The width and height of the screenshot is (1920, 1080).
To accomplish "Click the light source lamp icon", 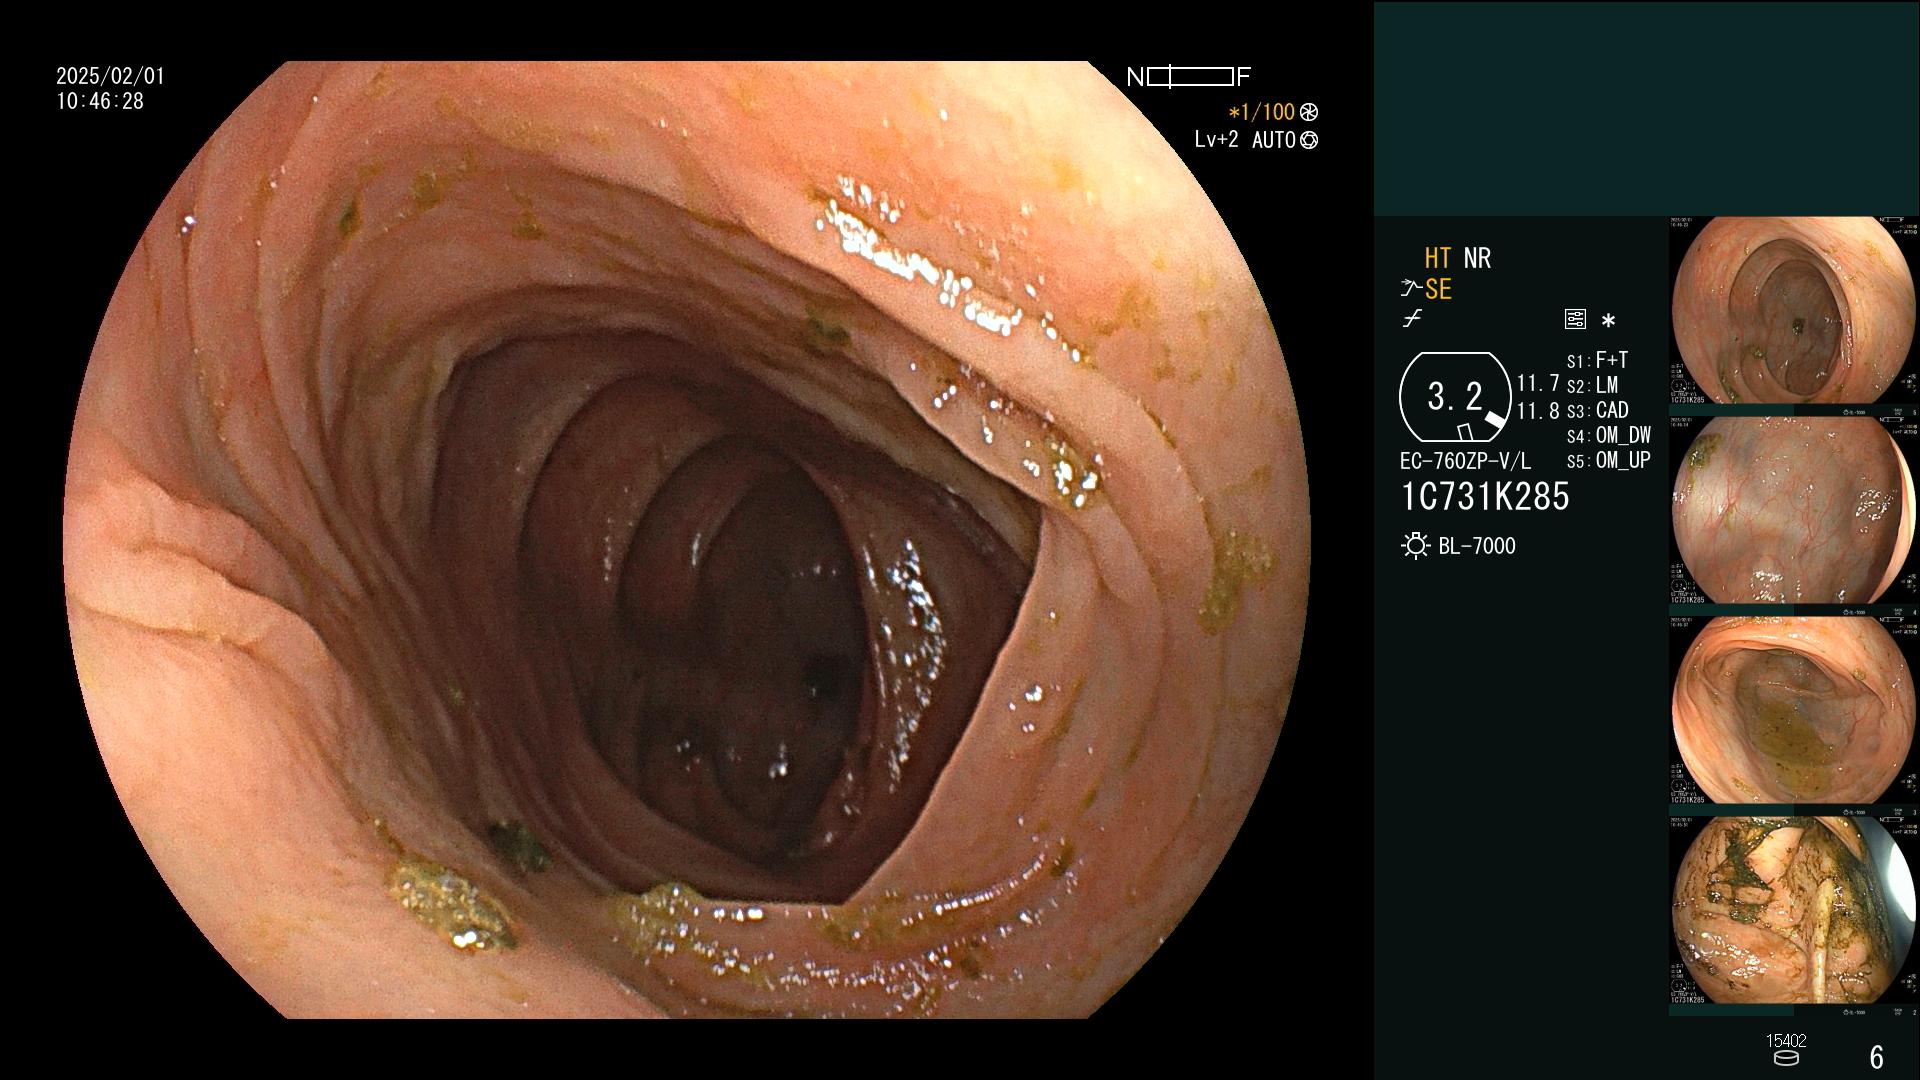I will click(x=1415, y=546).
